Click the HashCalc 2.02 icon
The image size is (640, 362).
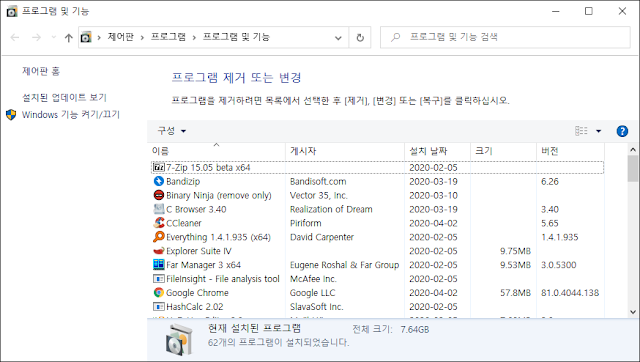158,306
